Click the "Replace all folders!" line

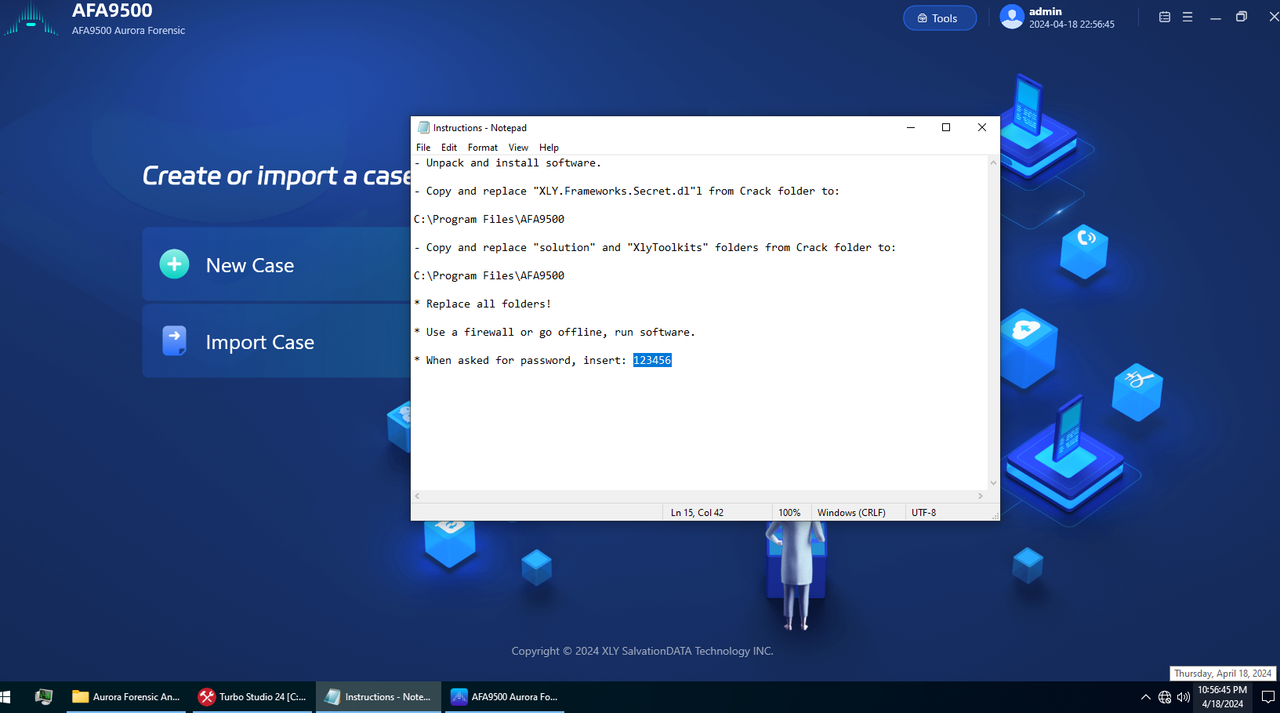click(482, 304)
